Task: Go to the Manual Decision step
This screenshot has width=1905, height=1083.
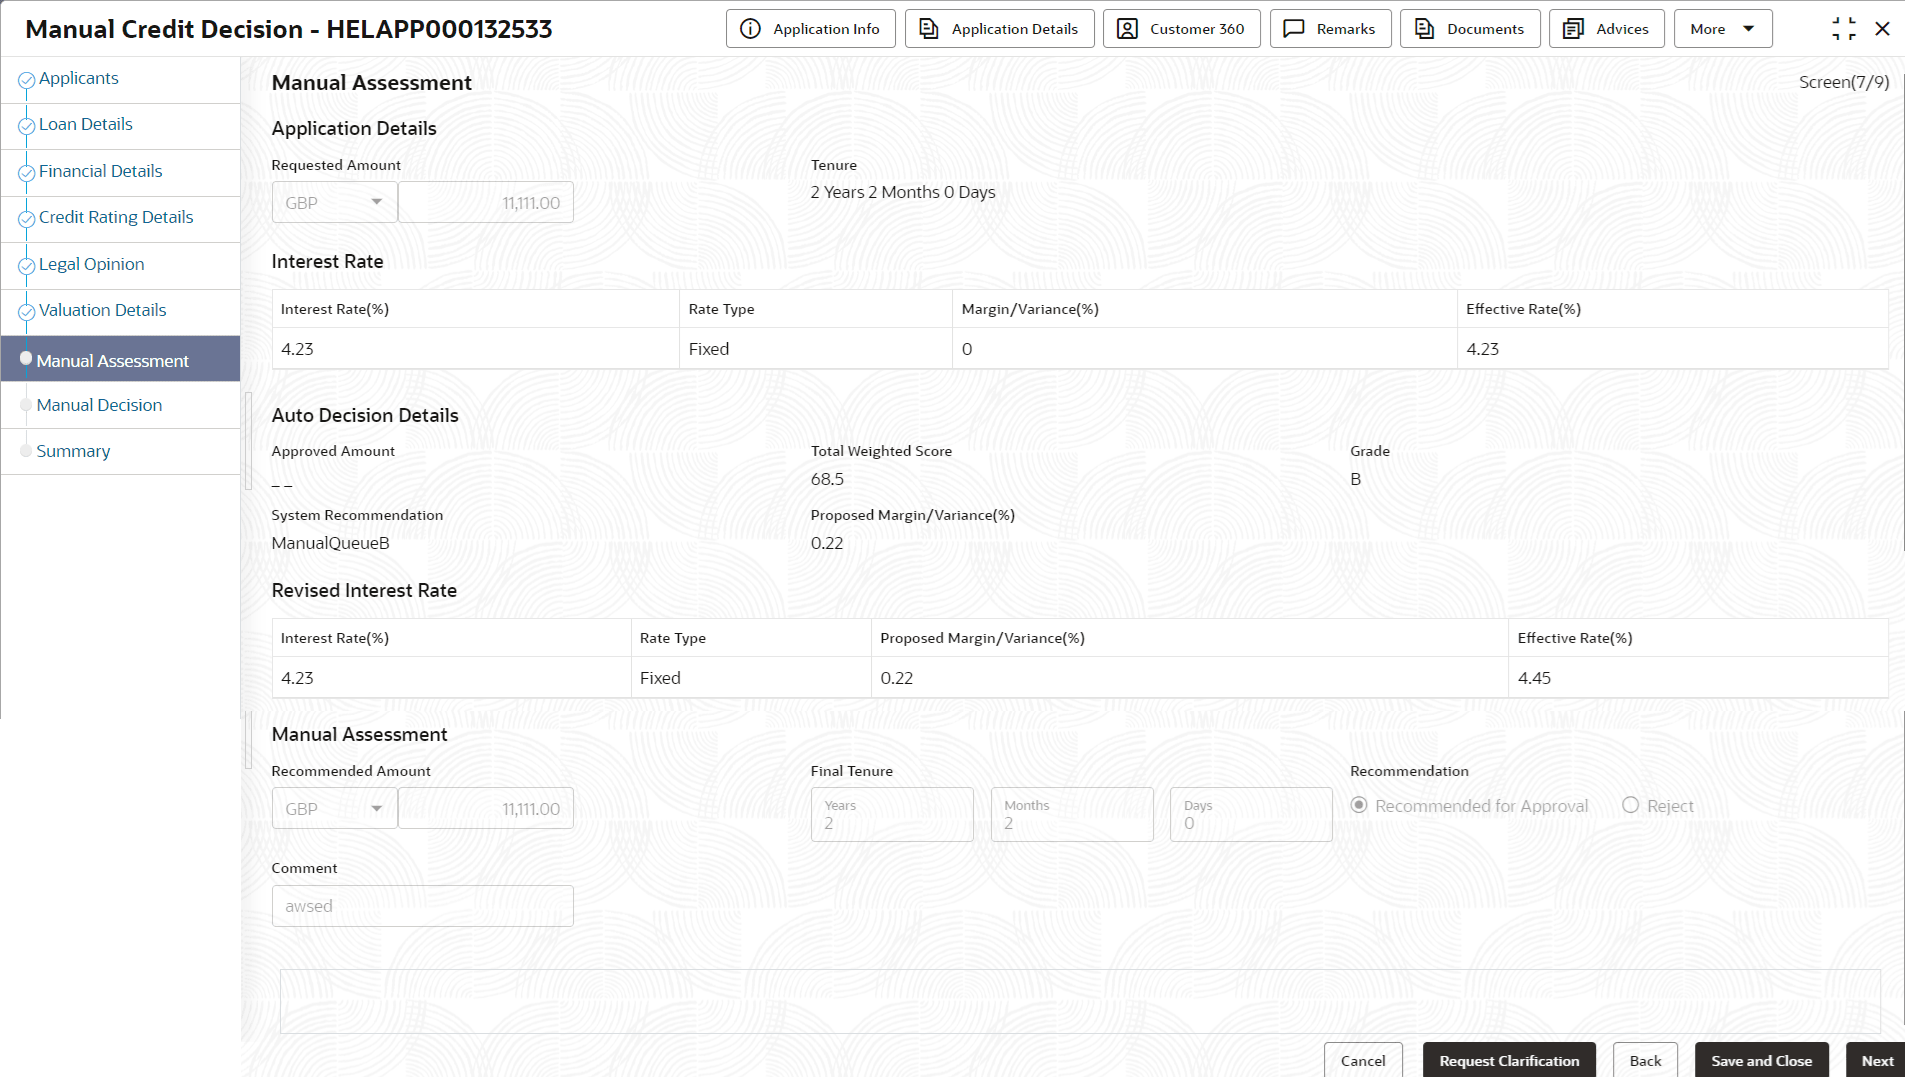Action: pos(100,405)
